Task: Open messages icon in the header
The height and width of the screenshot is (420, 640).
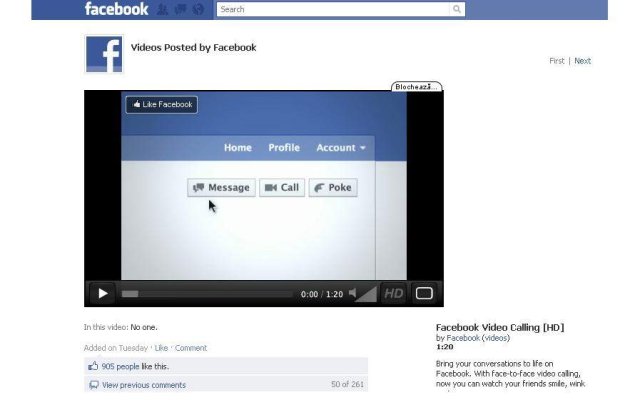Action: pyautogui.click(x=180, y=9)
